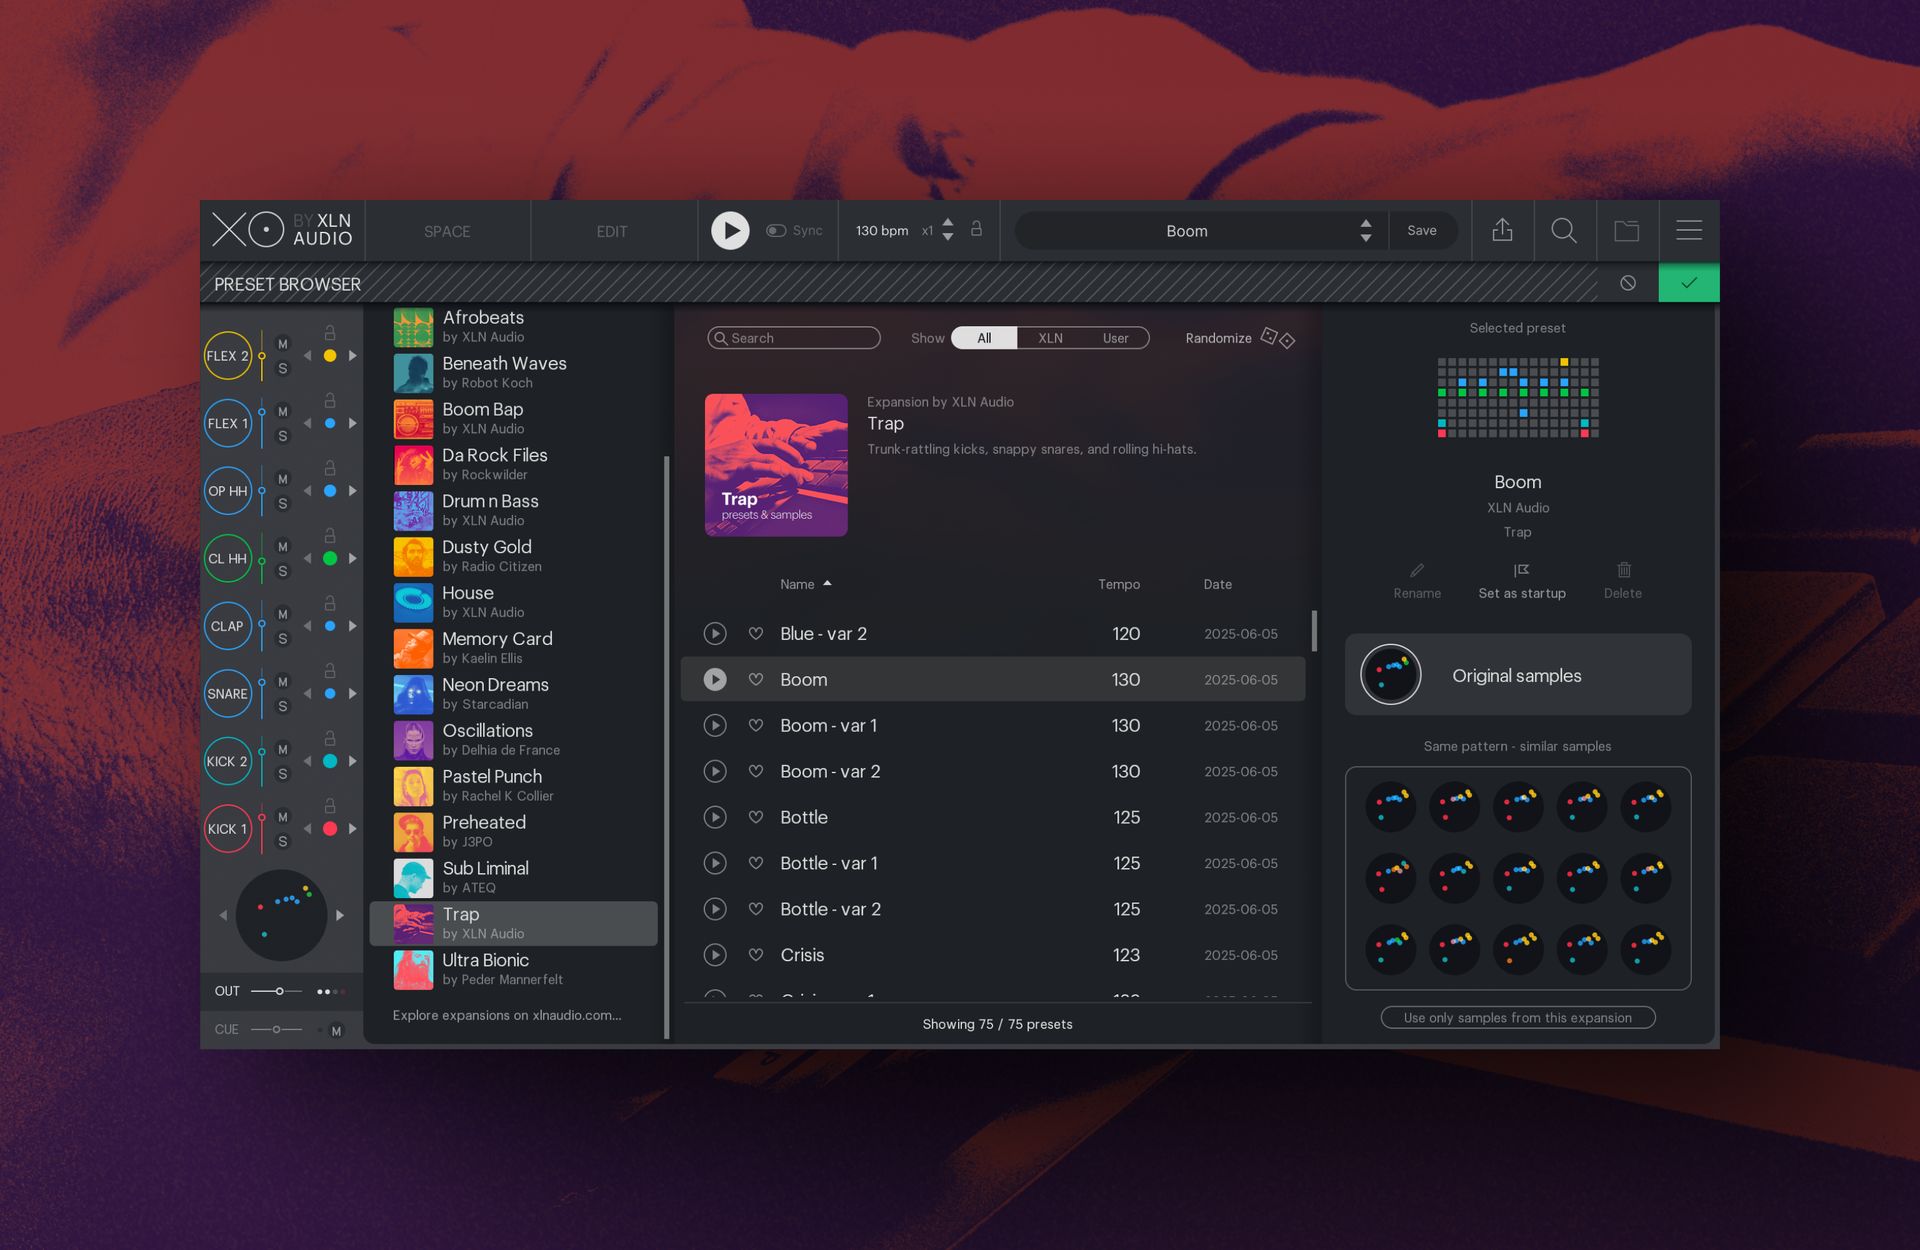The image size is (1920, 1250).
Task: Click Use only samples from this expansion
Action: [1518, 1018]
